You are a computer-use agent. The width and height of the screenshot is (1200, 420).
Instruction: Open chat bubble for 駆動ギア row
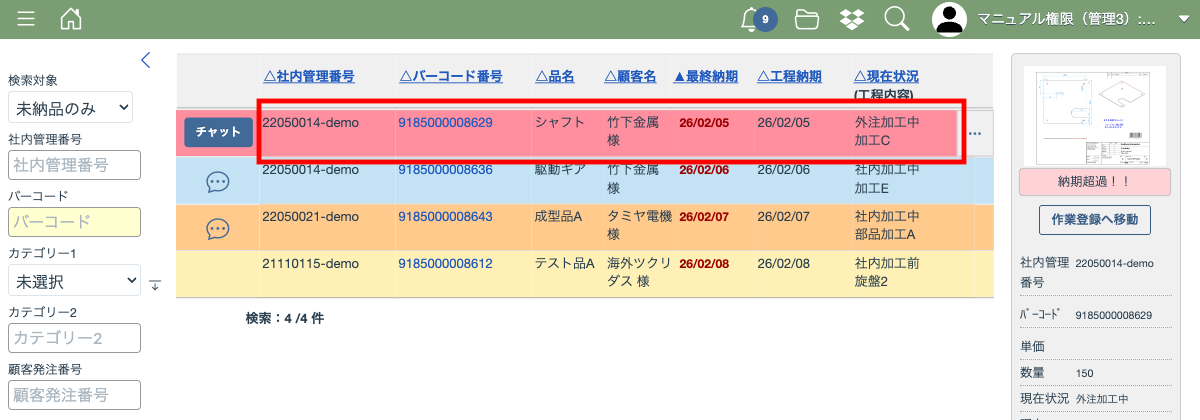(x=218, y=181)
